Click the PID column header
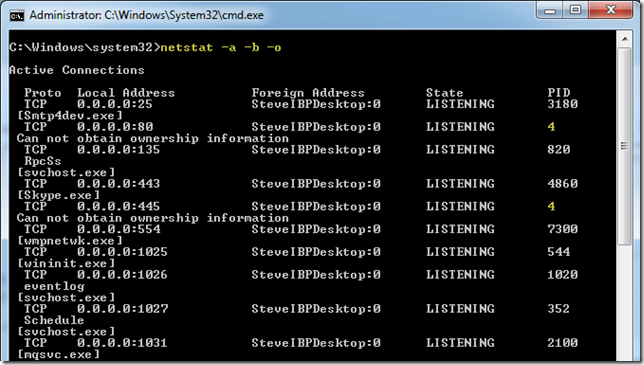This screenshot has width=644, height=365. click(559, 93)
